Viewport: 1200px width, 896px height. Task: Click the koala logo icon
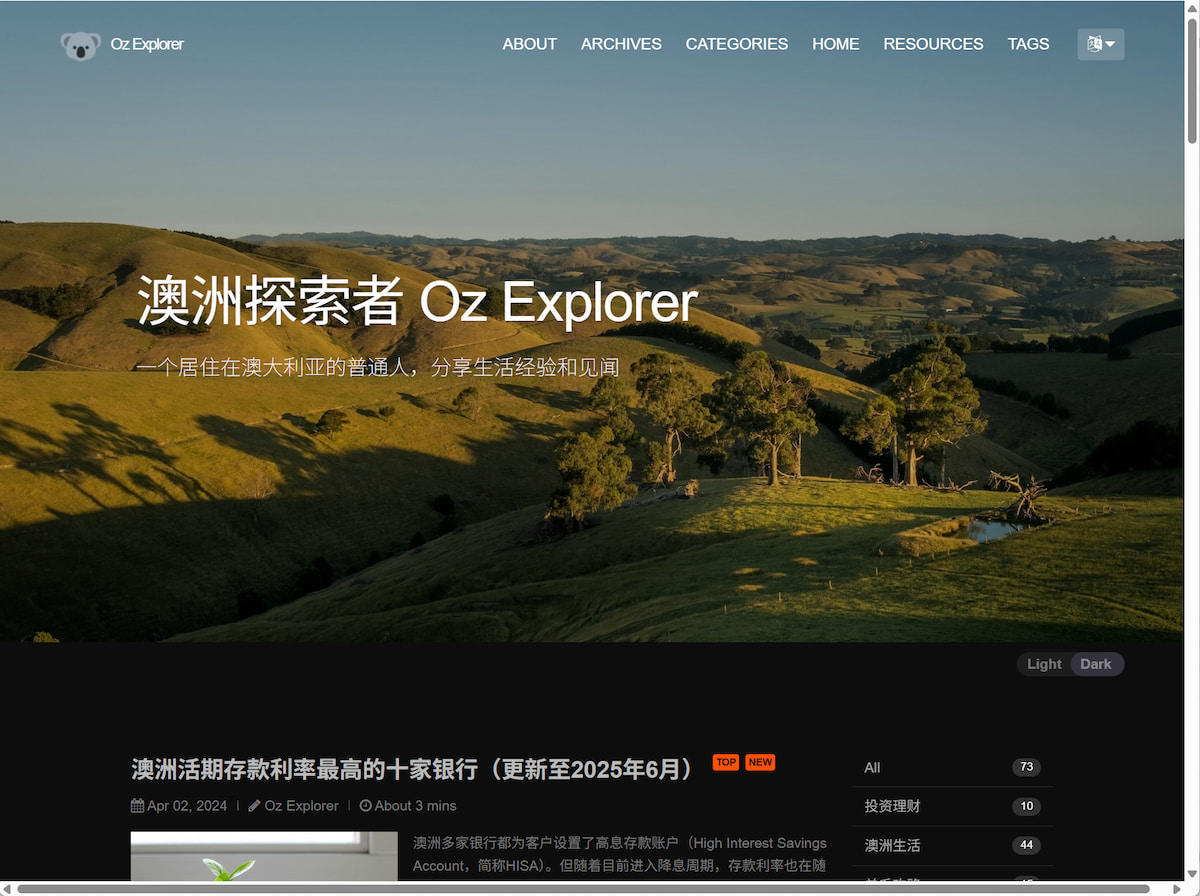pyautogui.click(x=80, y=45)
